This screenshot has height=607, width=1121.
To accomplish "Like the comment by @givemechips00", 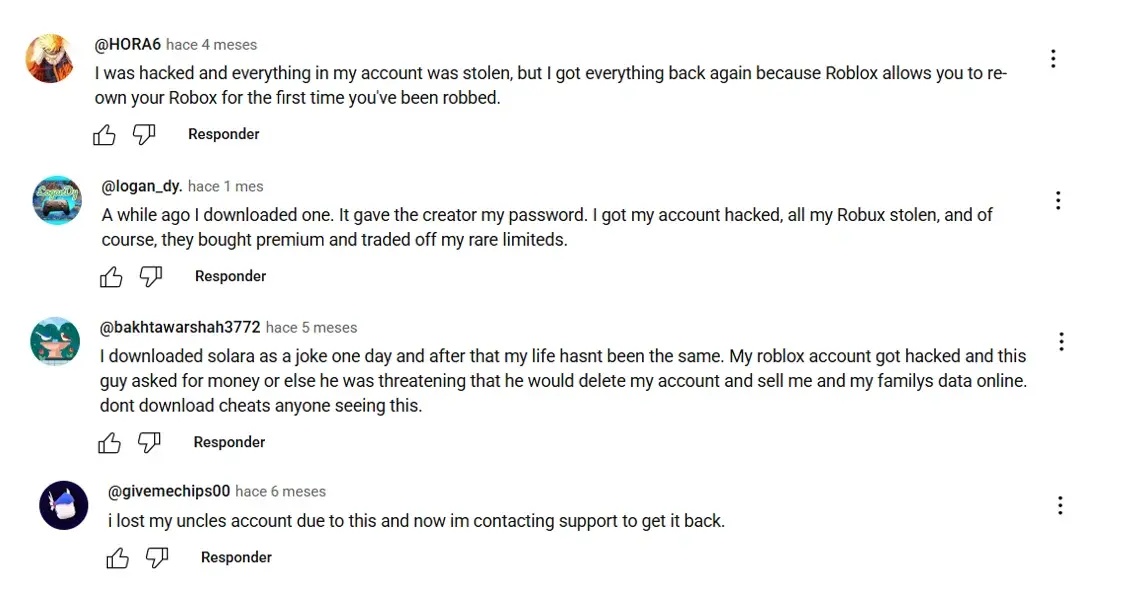I will point(117,558).
